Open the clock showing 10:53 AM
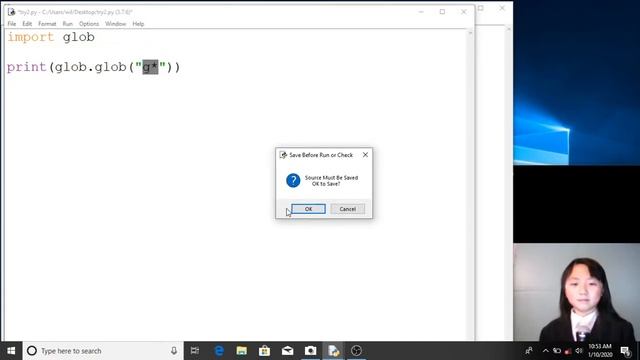The image size is (640, 360). pyautogui.click(x=600, y=351)
